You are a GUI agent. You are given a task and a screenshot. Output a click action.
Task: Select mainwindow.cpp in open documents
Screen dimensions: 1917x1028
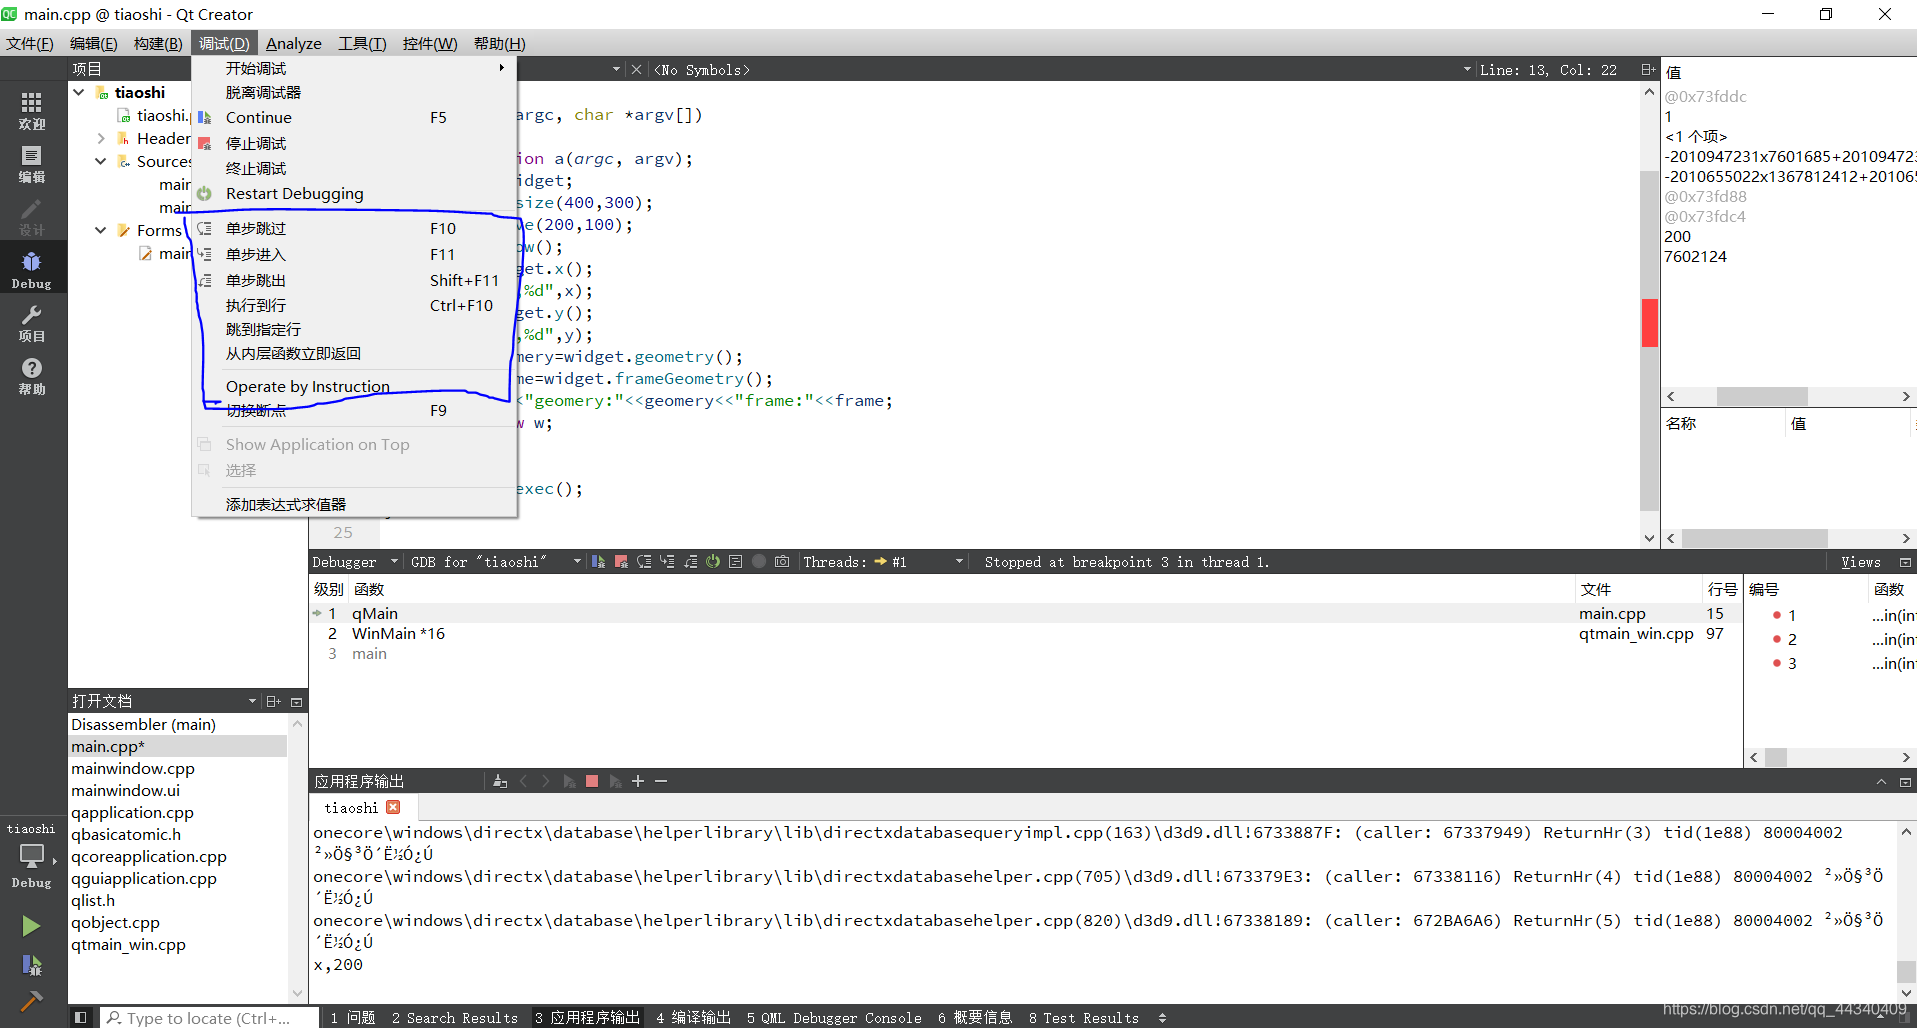[x=178, y=768]
